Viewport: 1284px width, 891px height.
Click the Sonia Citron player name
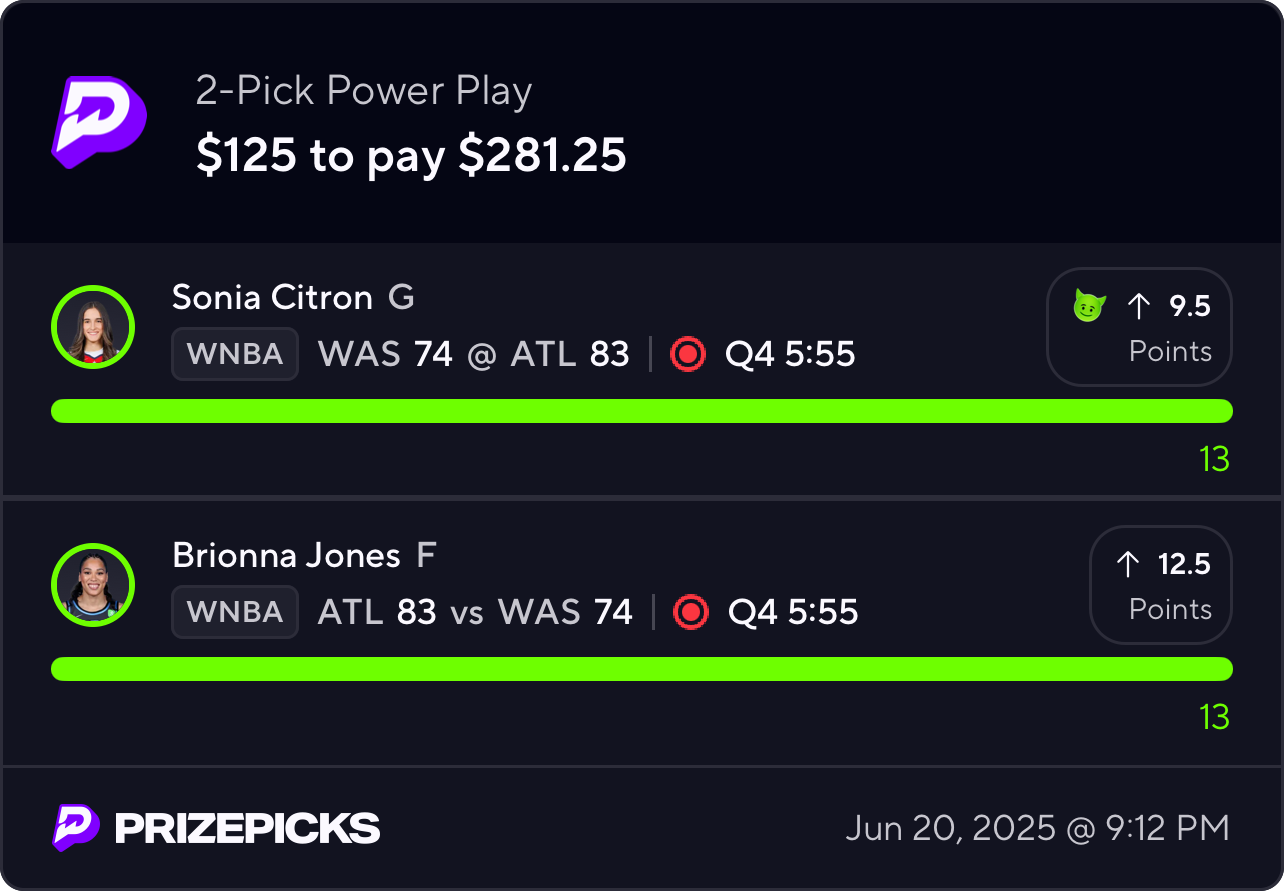click(272, 297)
